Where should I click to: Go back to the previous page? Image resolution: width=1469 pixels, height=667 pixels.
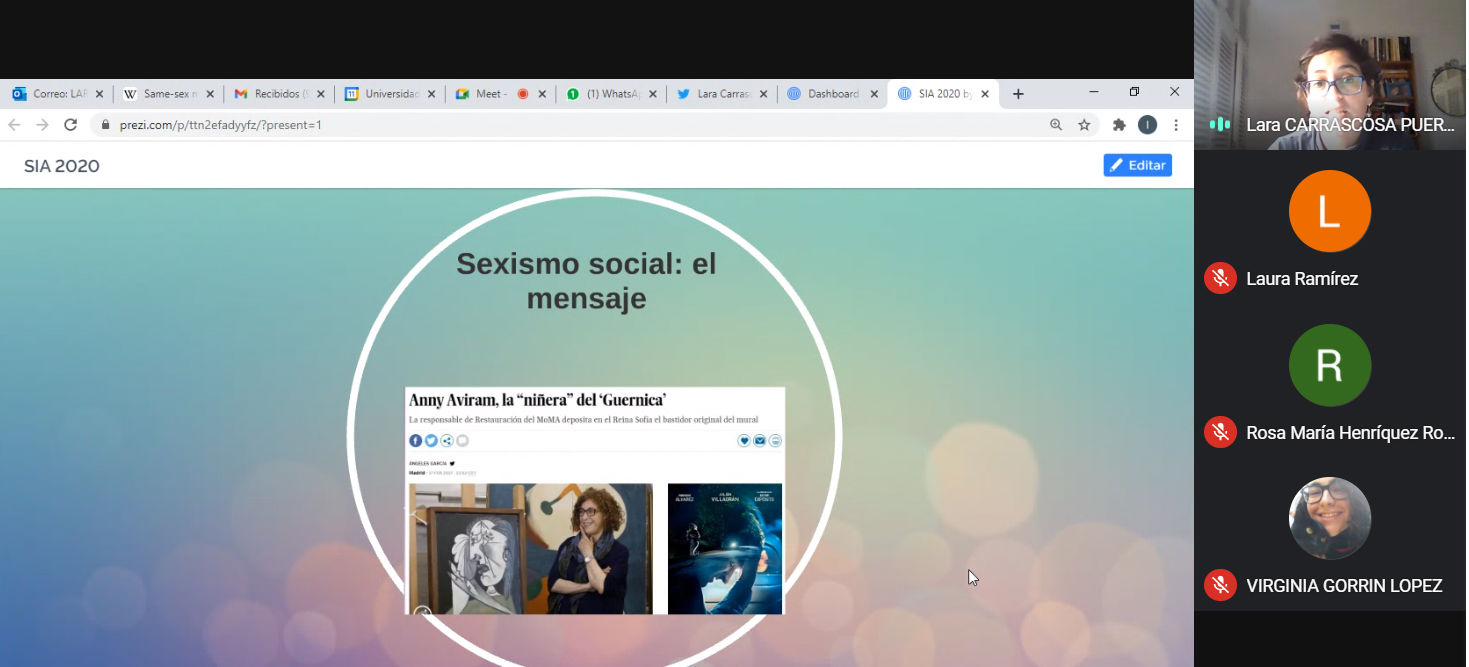[x=14, y=125]
